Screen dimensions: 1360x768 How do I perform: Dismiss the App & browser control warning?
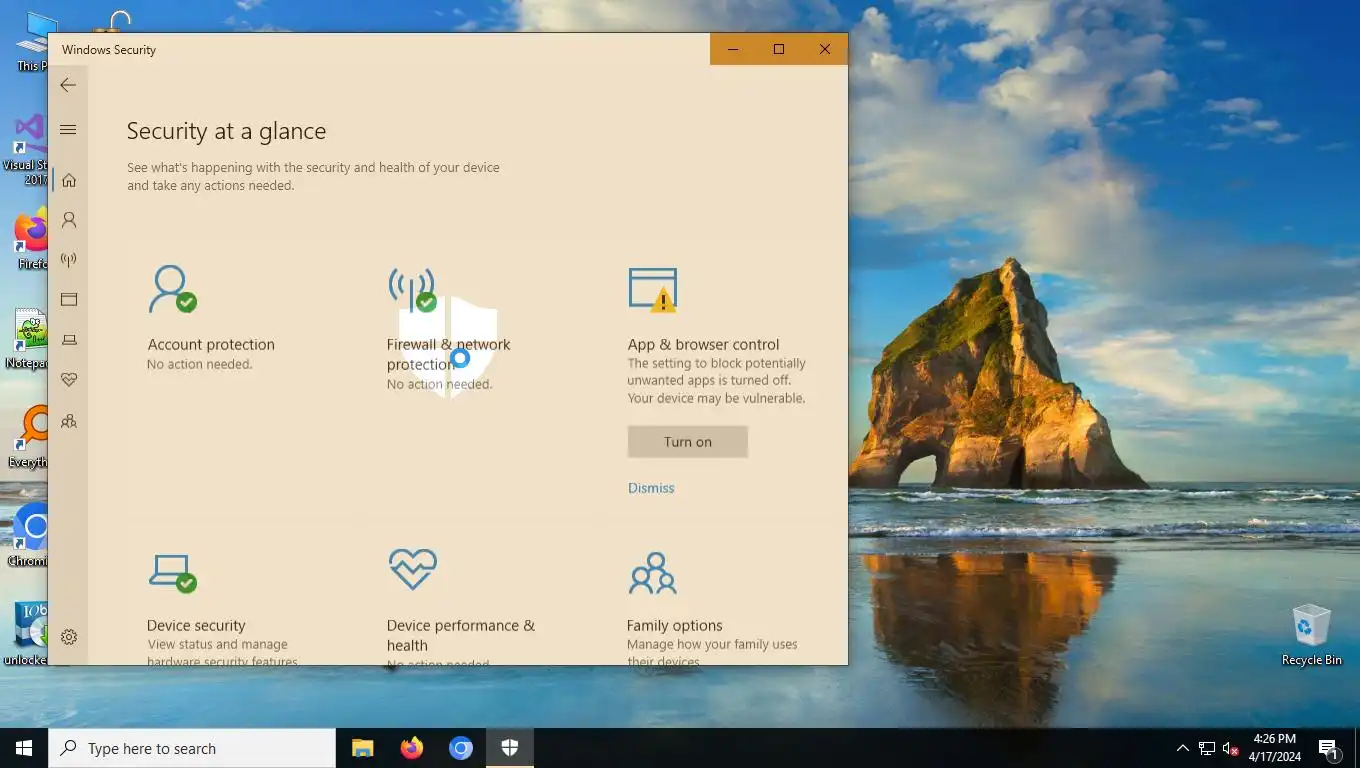(x=651, y=488)
